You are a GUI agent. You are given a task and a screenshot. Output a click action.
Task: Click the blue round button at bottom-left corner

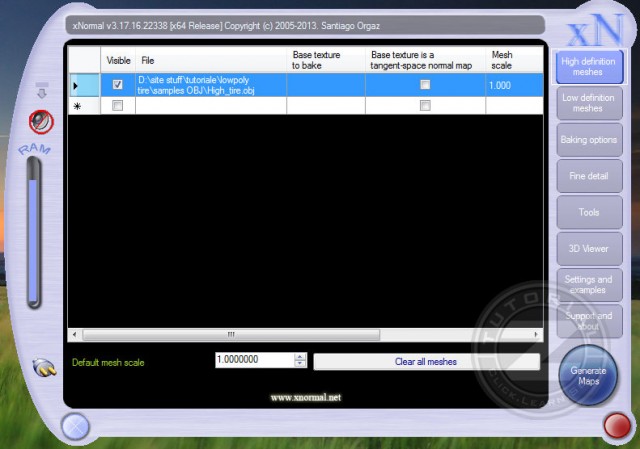76,427
